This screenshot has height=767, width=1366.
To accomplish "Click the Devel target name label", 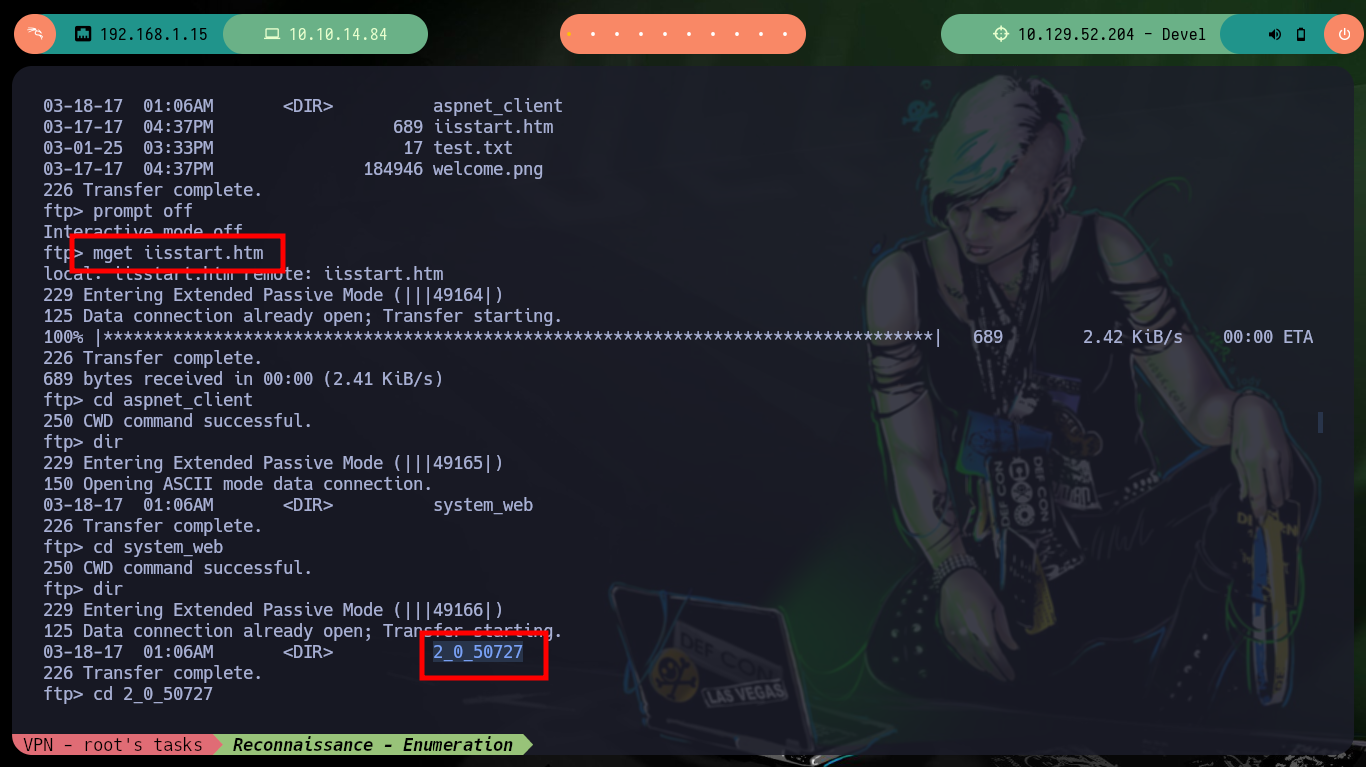I will 1184,34.
